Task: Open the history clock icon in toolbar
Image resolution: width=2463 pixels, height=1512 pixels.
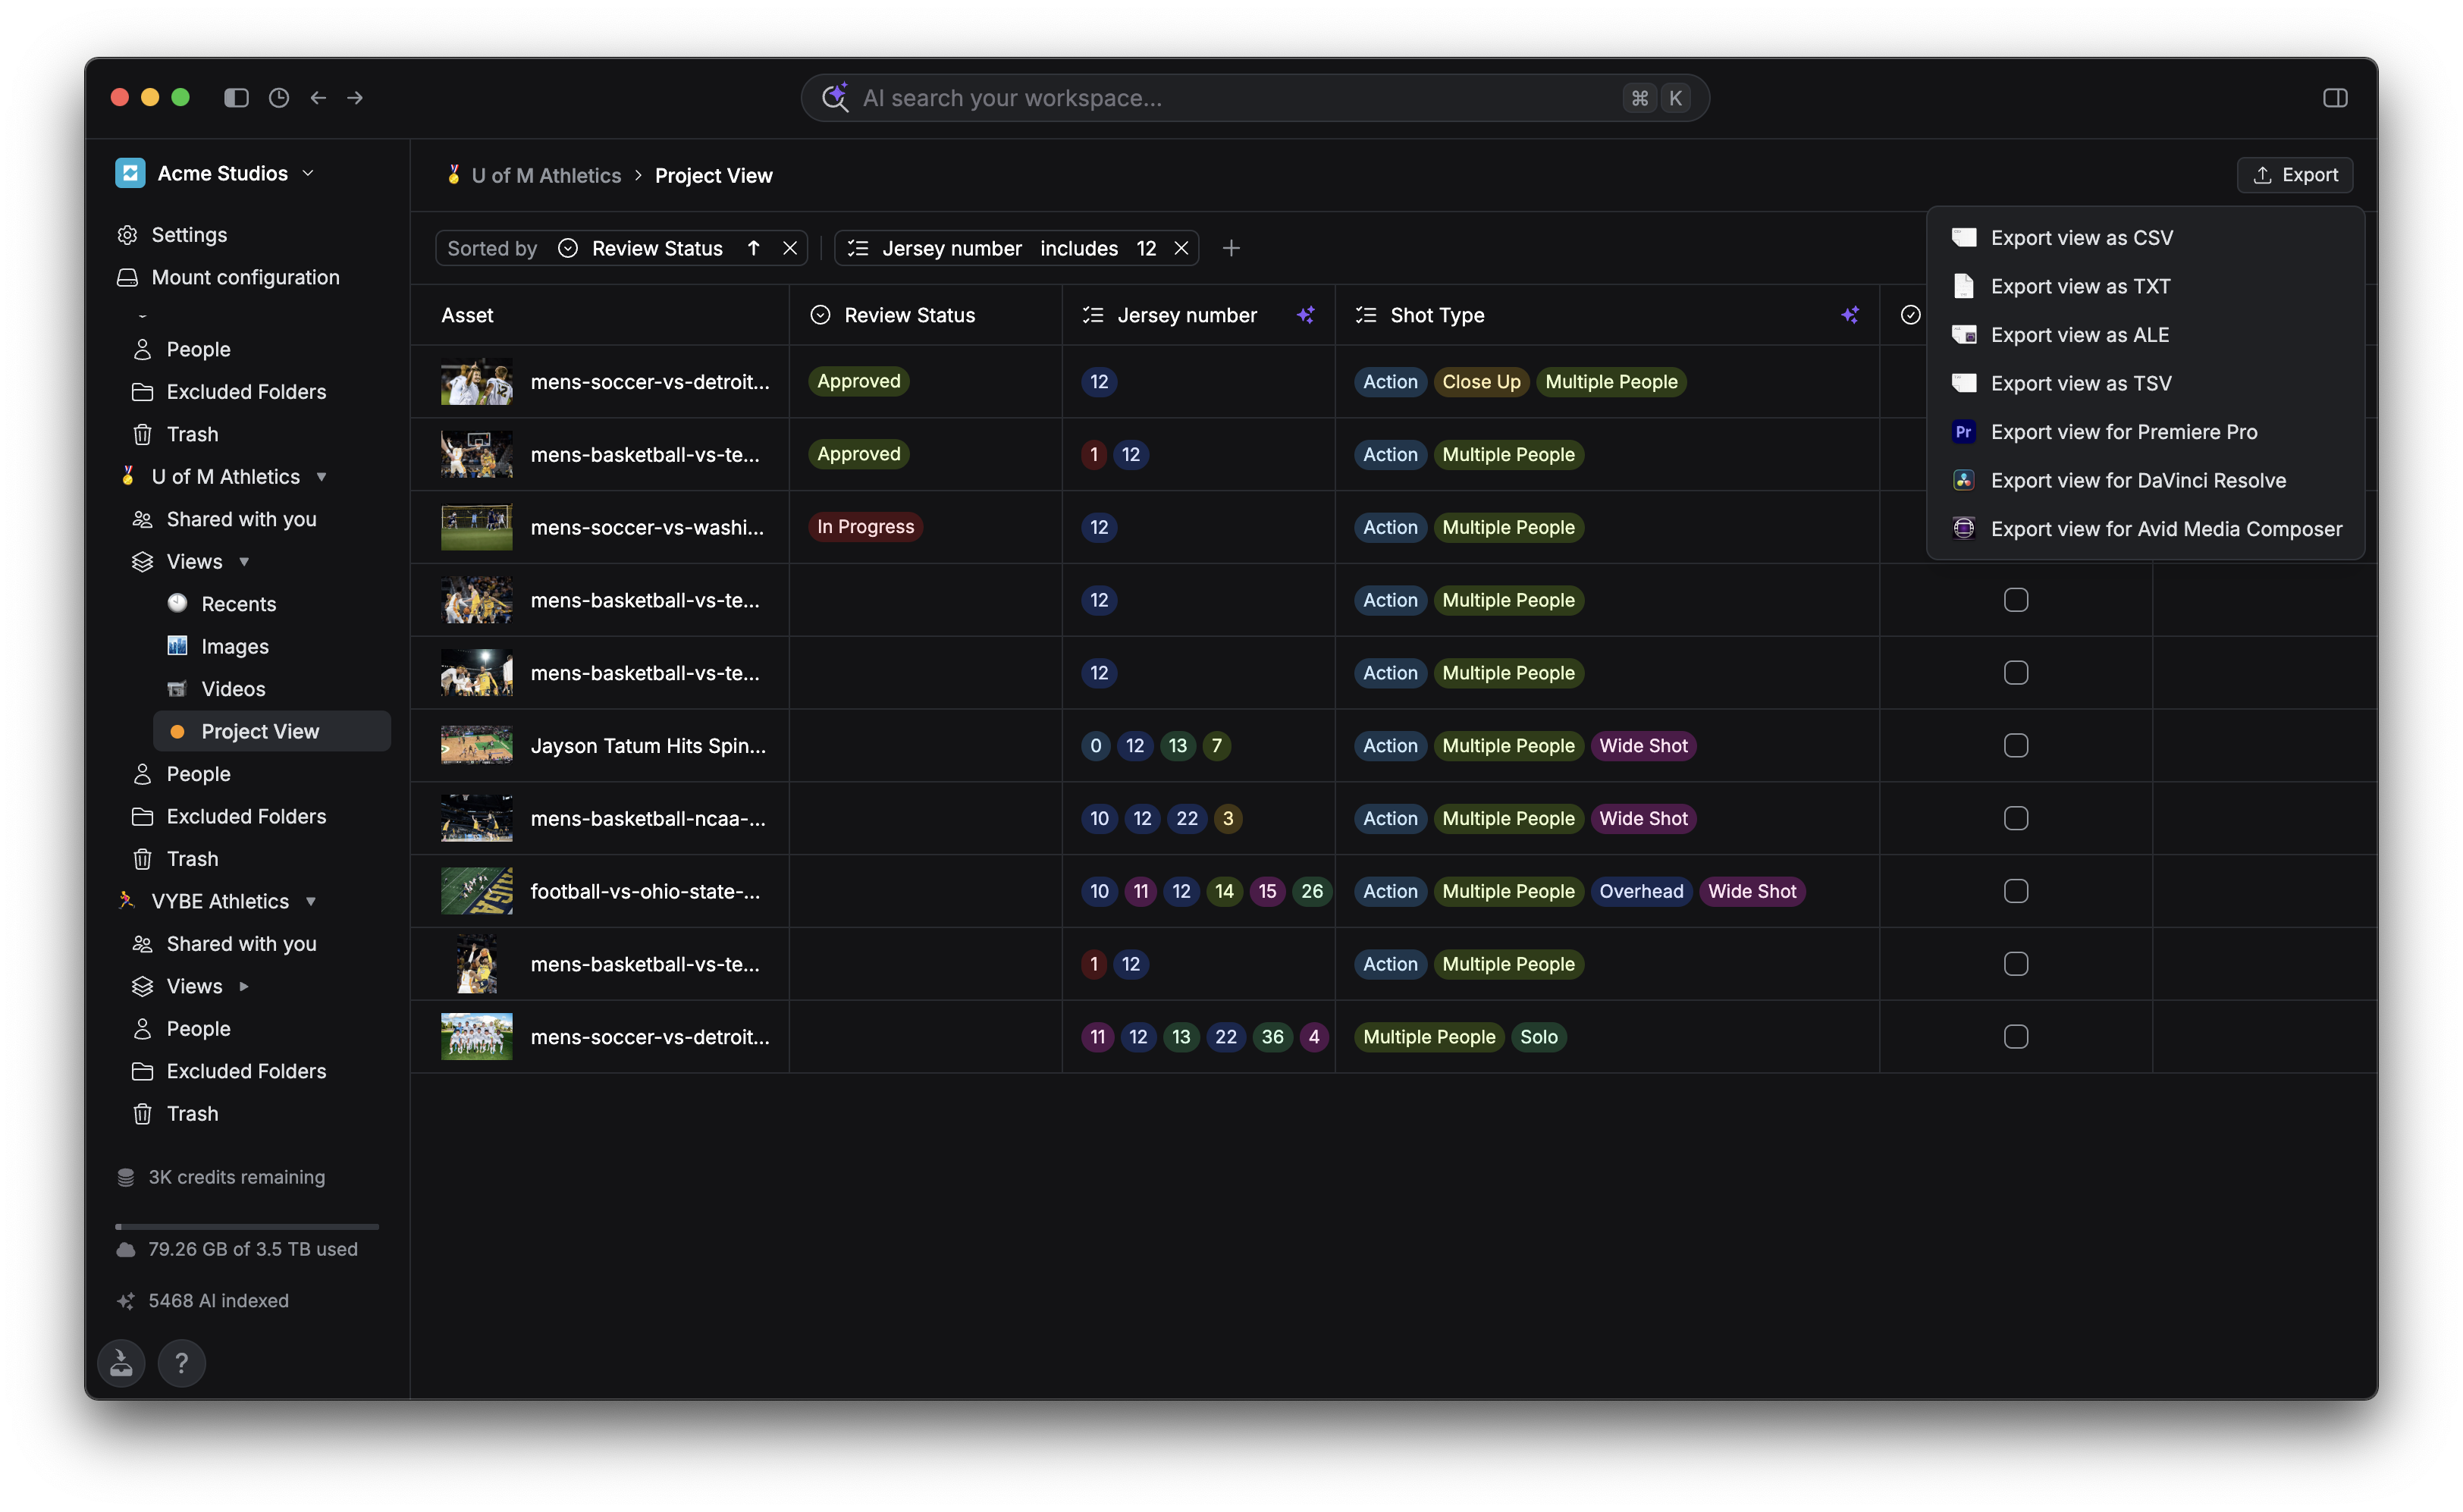Action: [279, 97]
